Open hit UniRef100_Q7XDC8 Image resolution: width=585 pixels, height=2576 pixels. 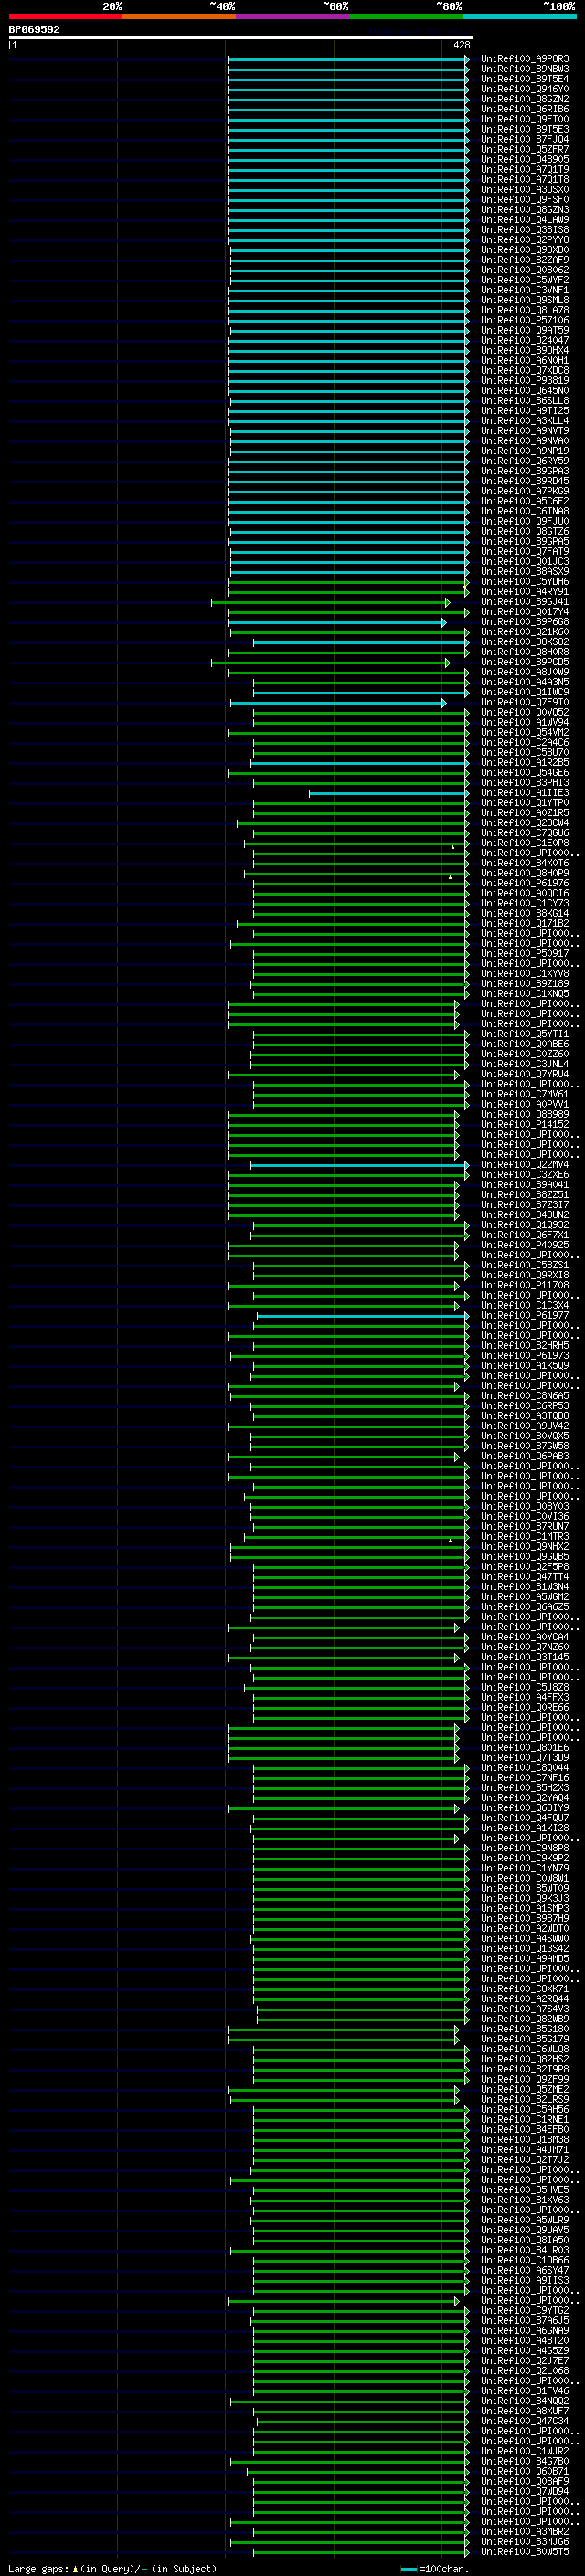coord(524,371)
